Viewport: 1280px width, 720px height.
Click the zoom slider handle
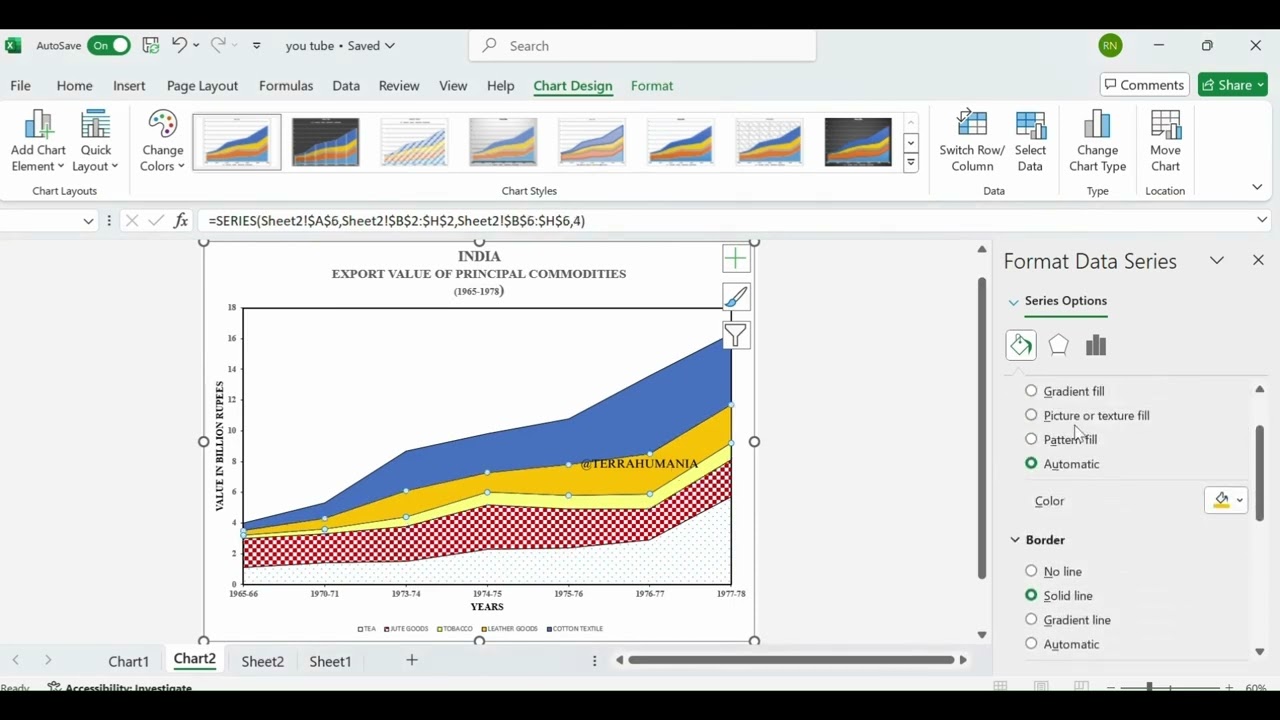coord(1149,687)
